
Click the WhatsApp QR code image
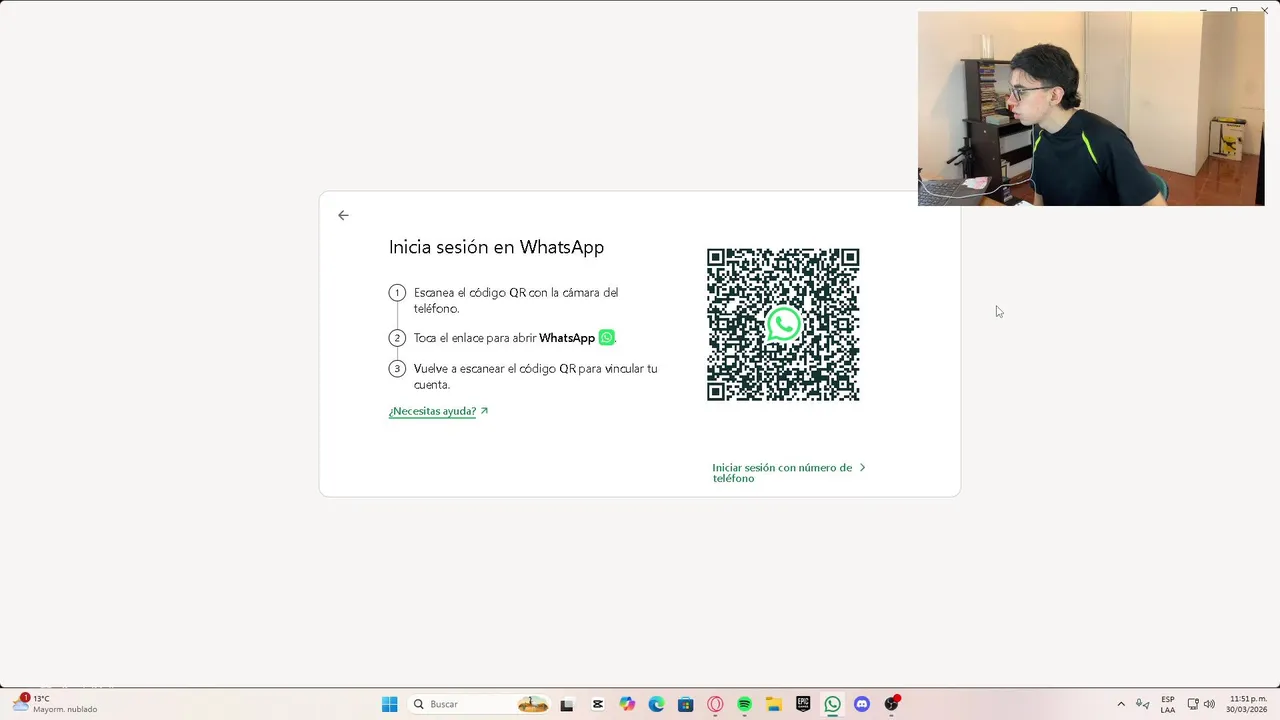(783, 325)
